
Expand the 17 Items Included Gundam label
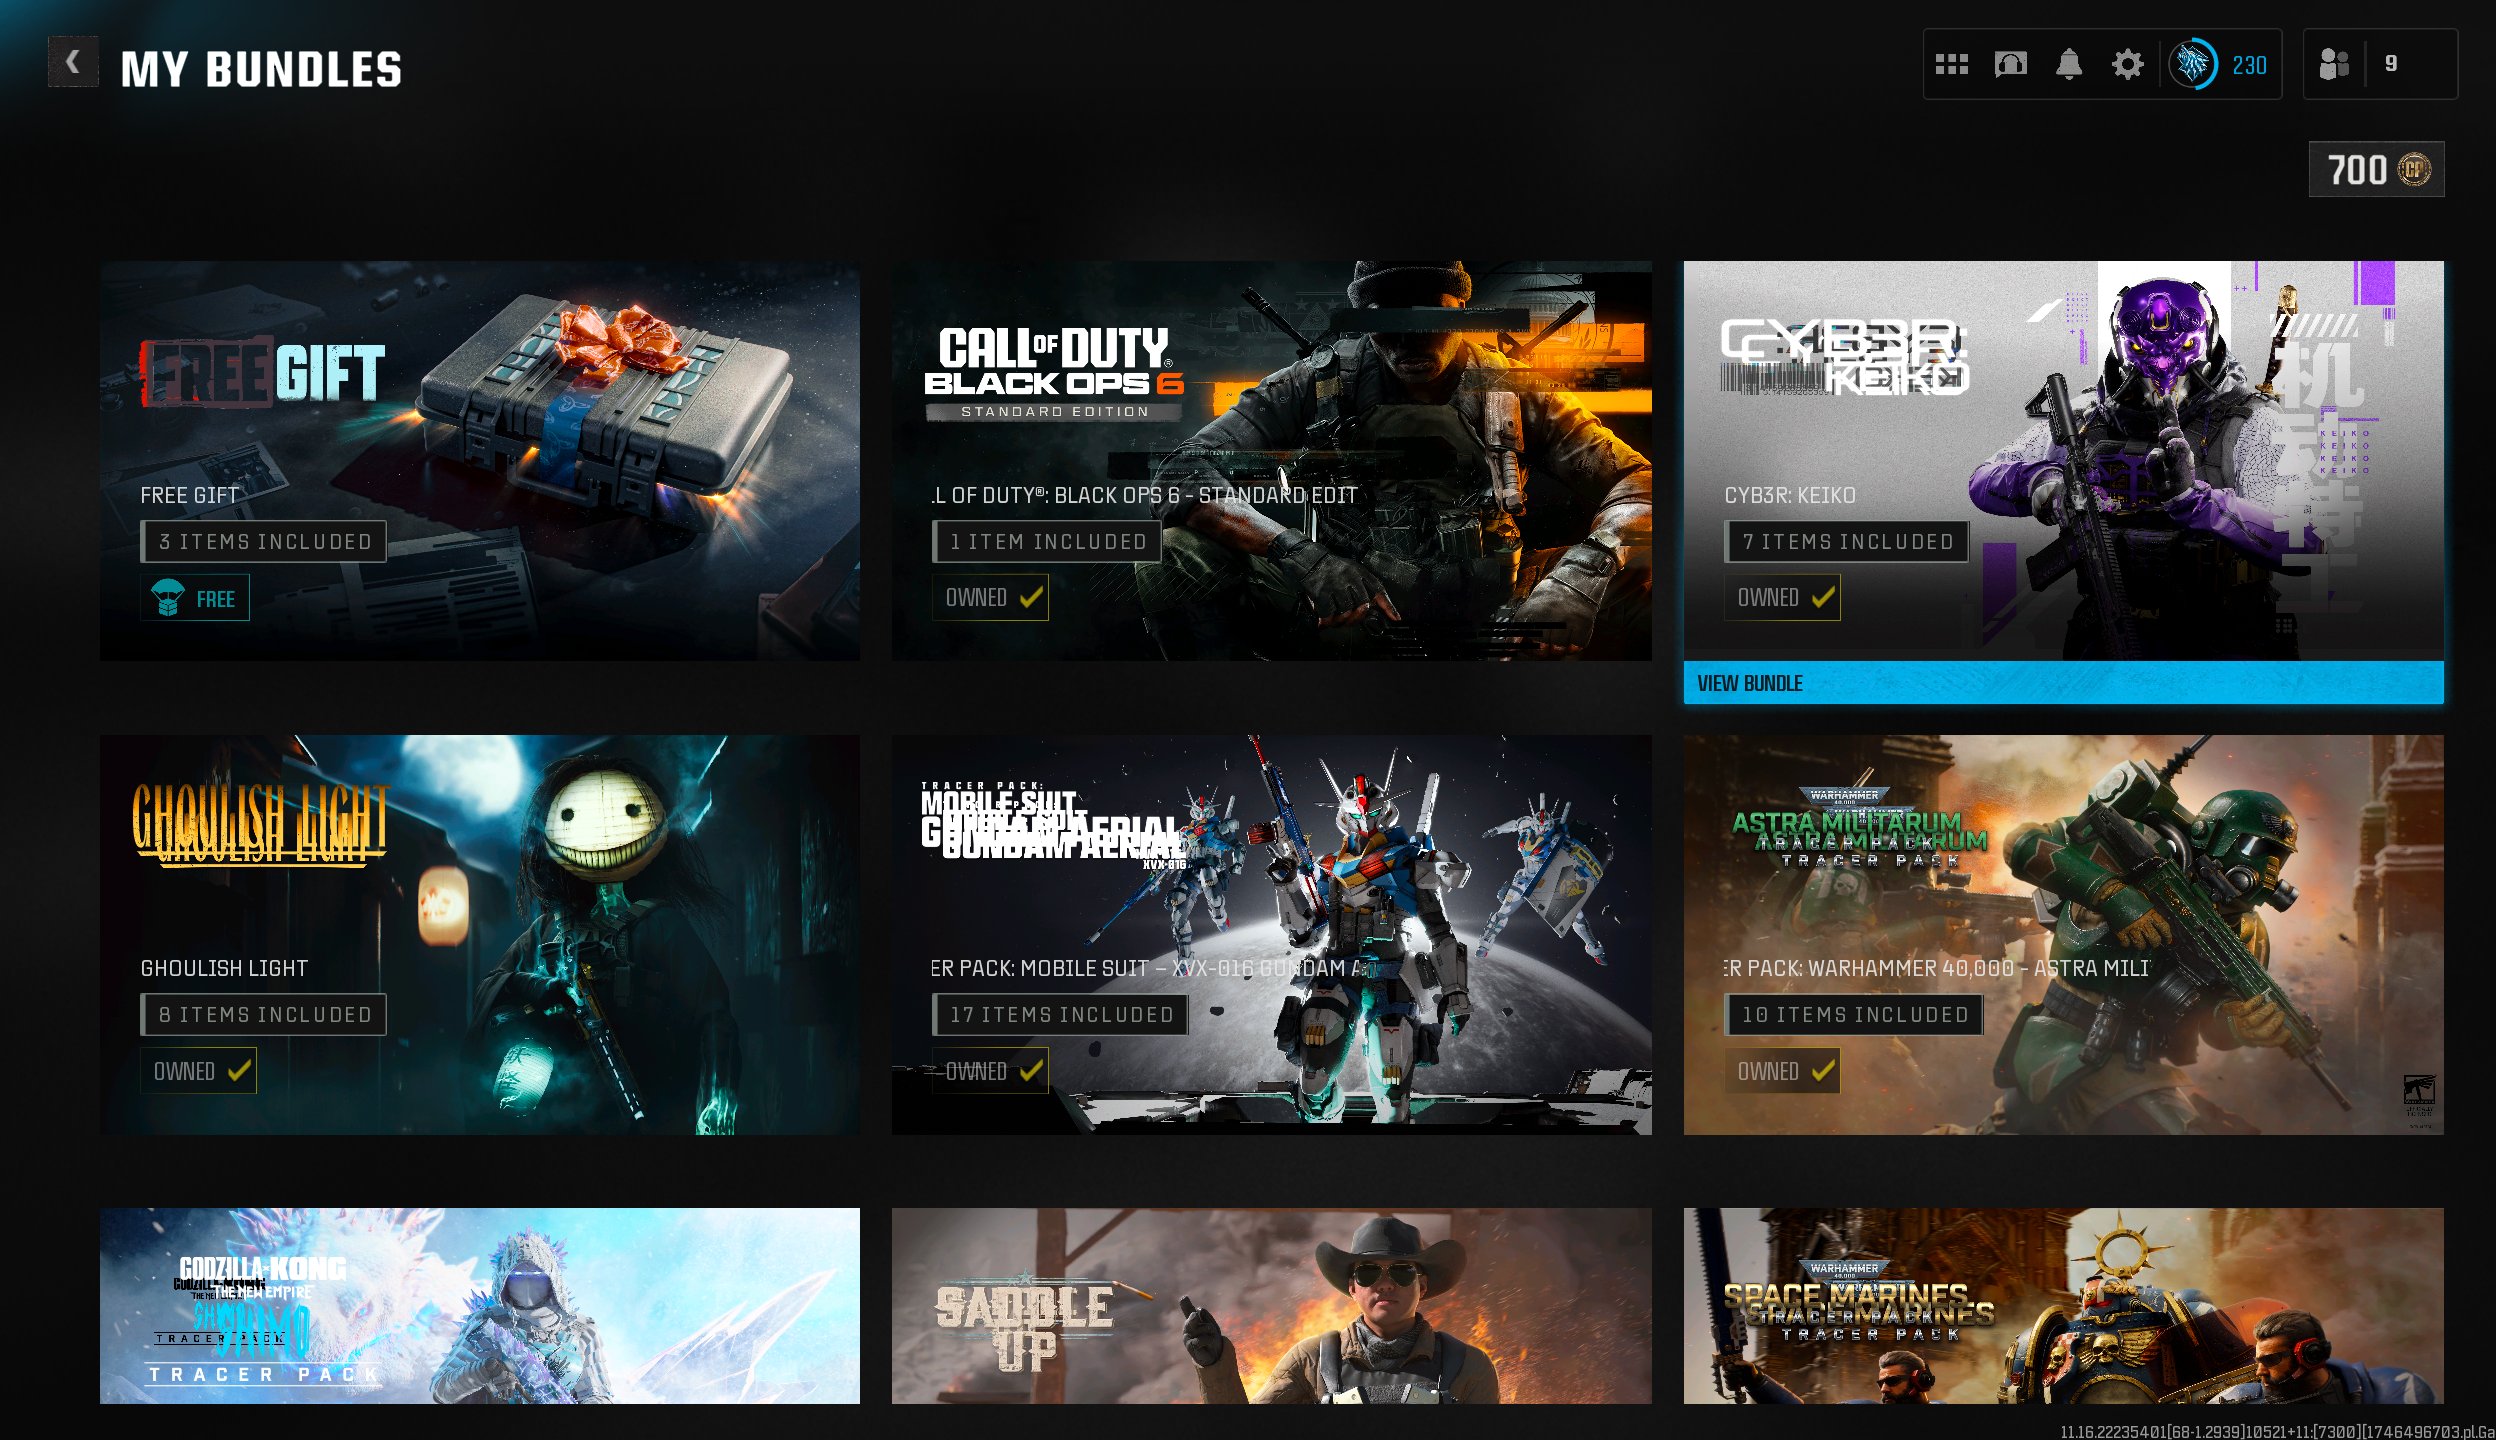1060,1015
